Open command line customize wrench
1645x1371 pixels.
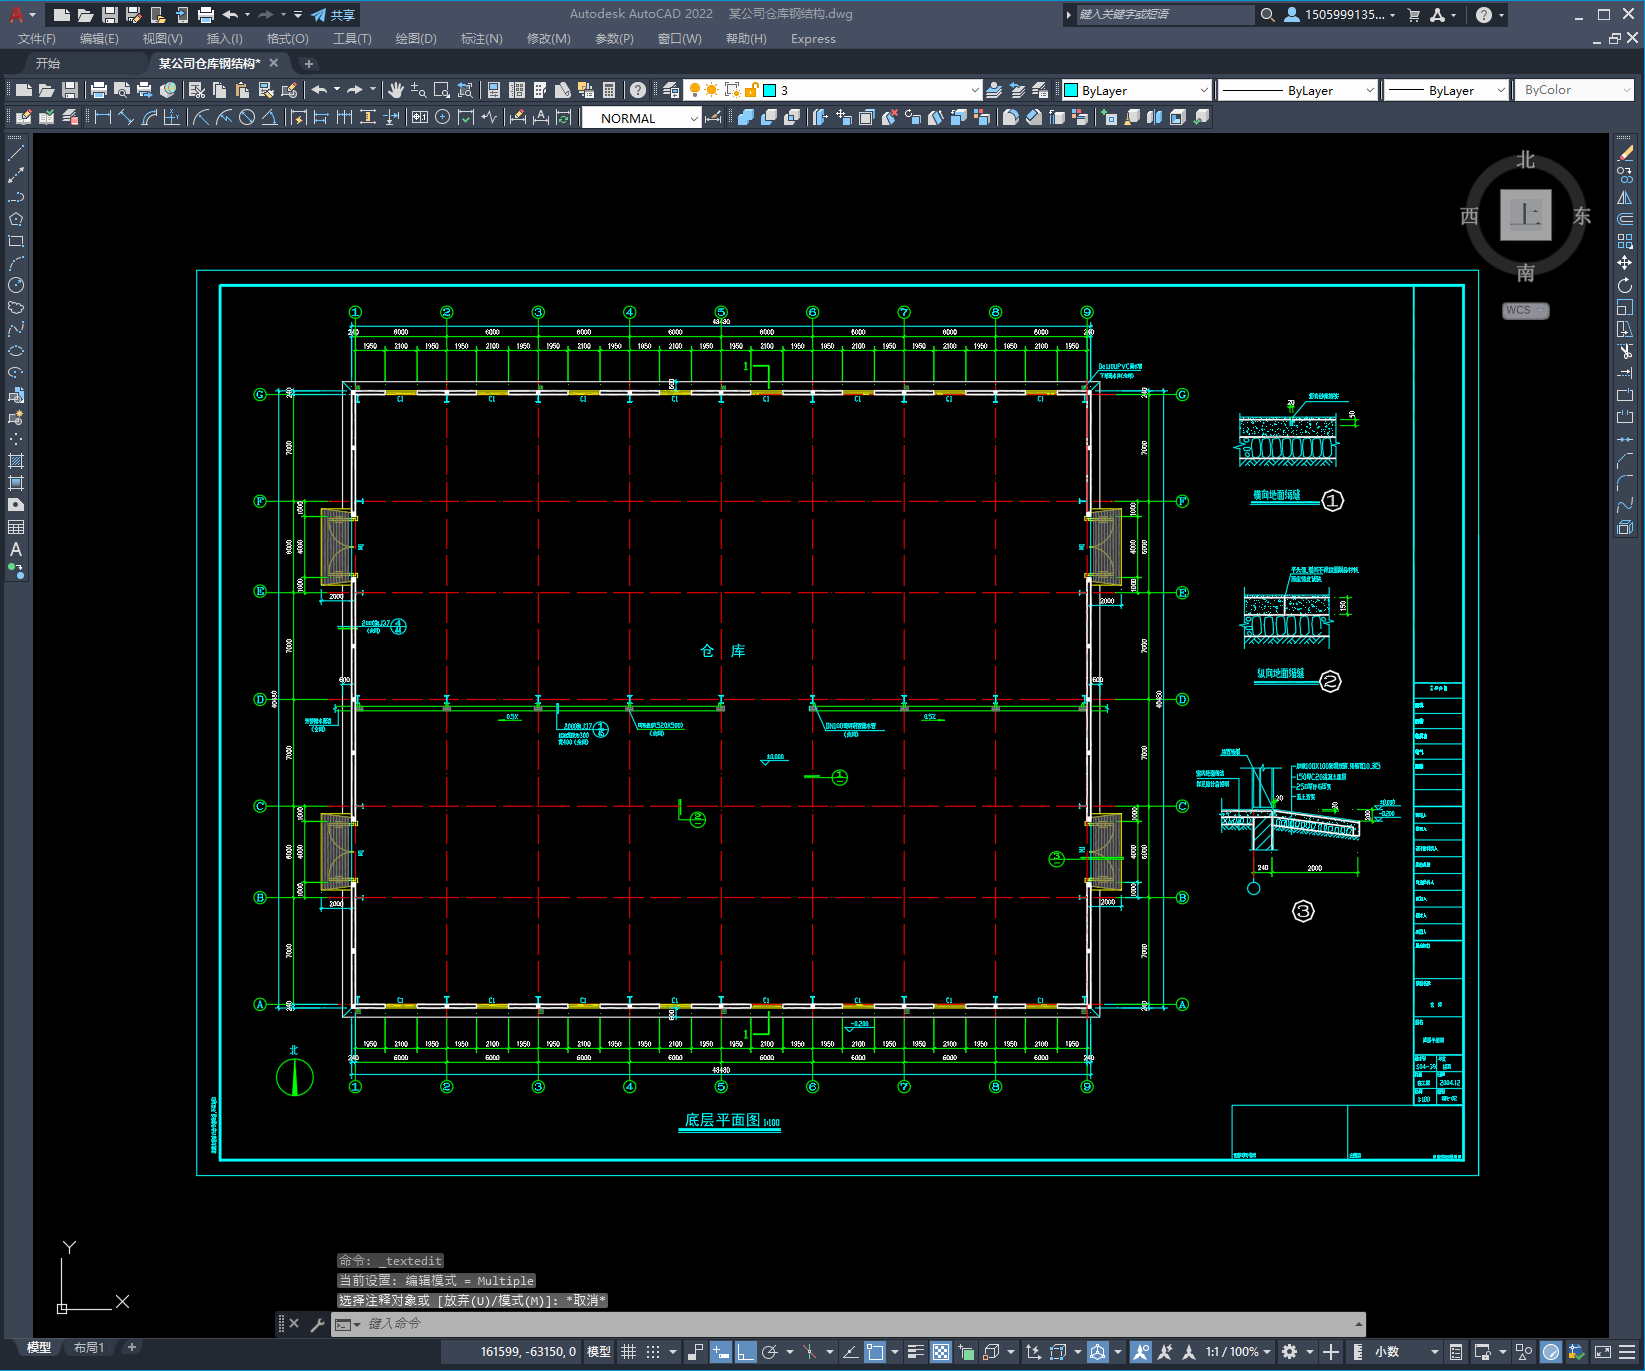click(x=318, y=1324)
